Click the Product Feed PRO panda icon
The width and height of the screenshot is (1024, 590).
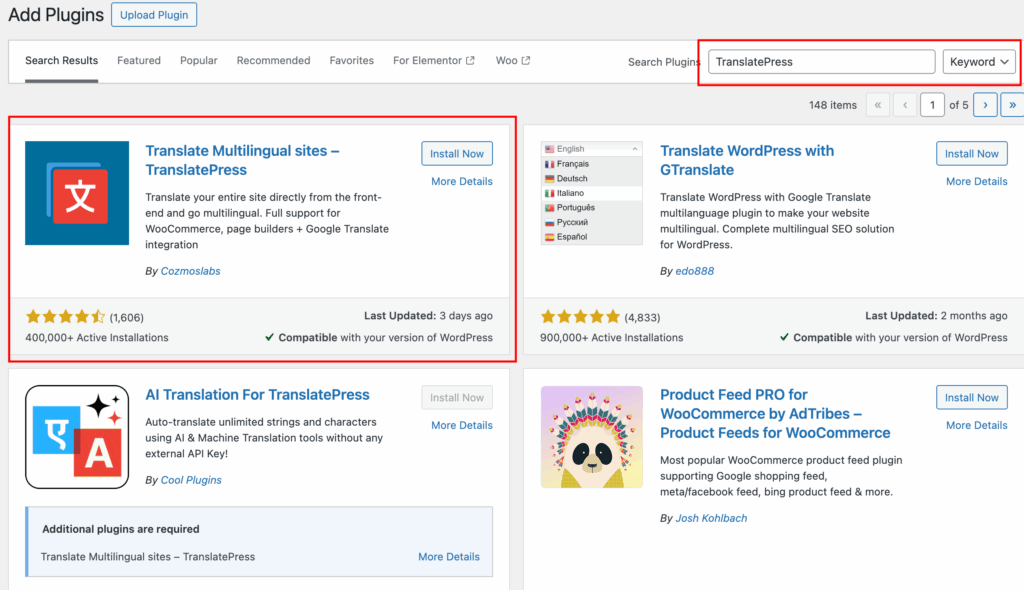592,437
